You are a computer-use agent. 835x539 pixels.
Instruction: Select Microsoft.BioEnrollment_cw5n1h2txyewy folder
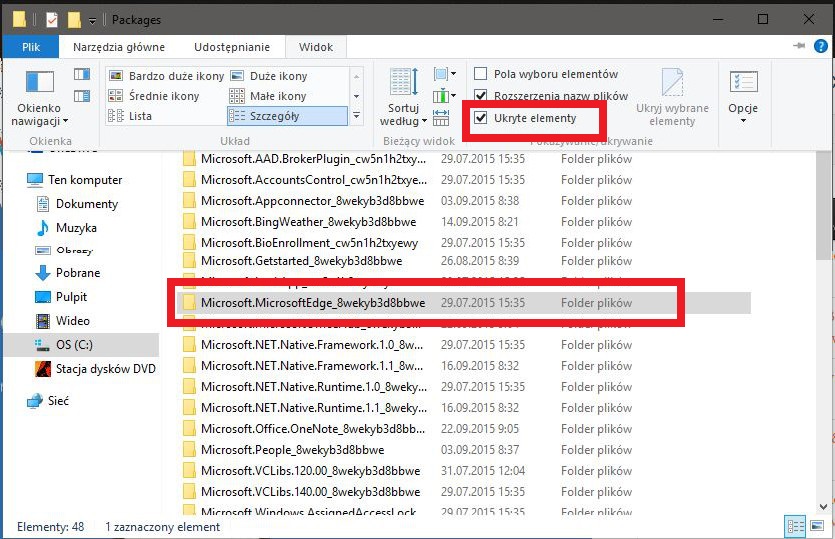coord(407,243)
